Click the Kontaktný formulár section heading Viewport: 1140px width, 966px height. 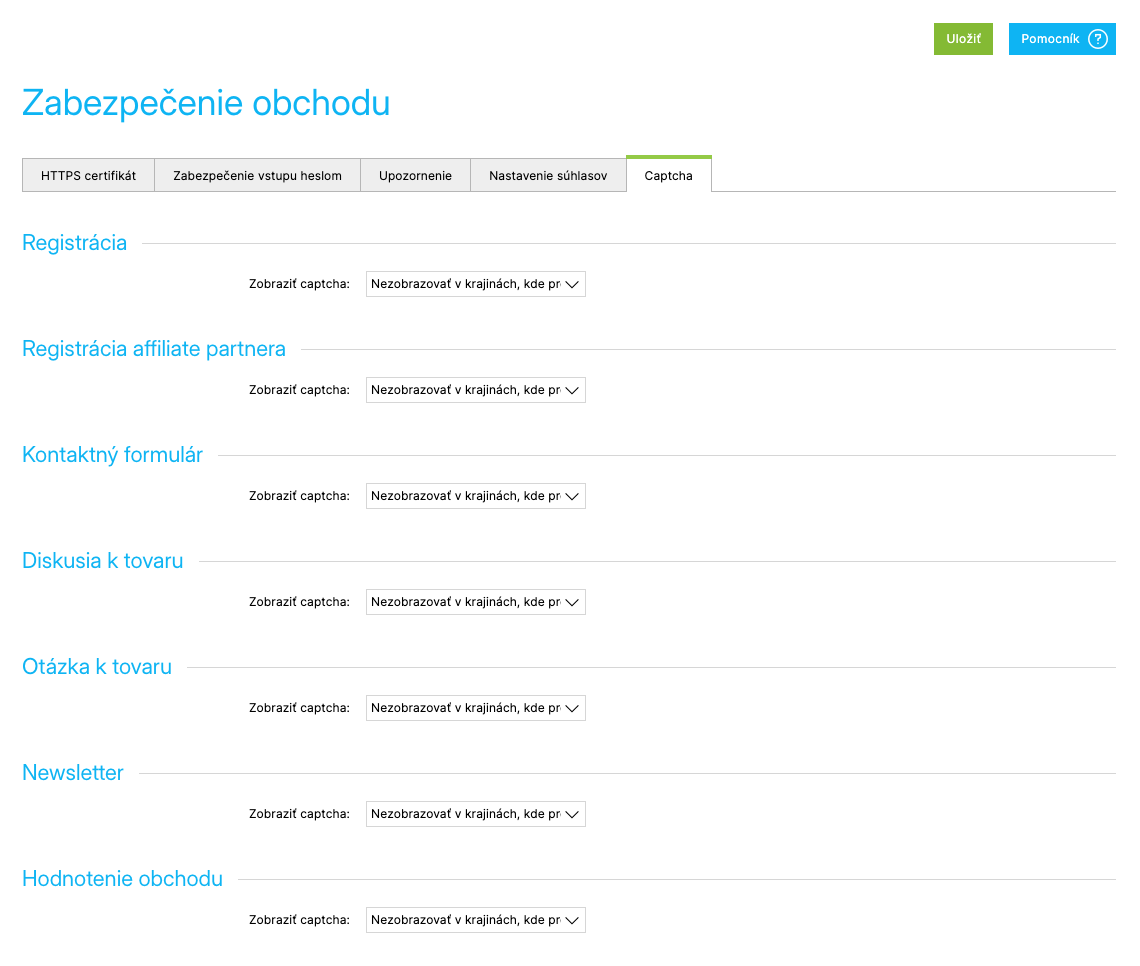[113, 455]
